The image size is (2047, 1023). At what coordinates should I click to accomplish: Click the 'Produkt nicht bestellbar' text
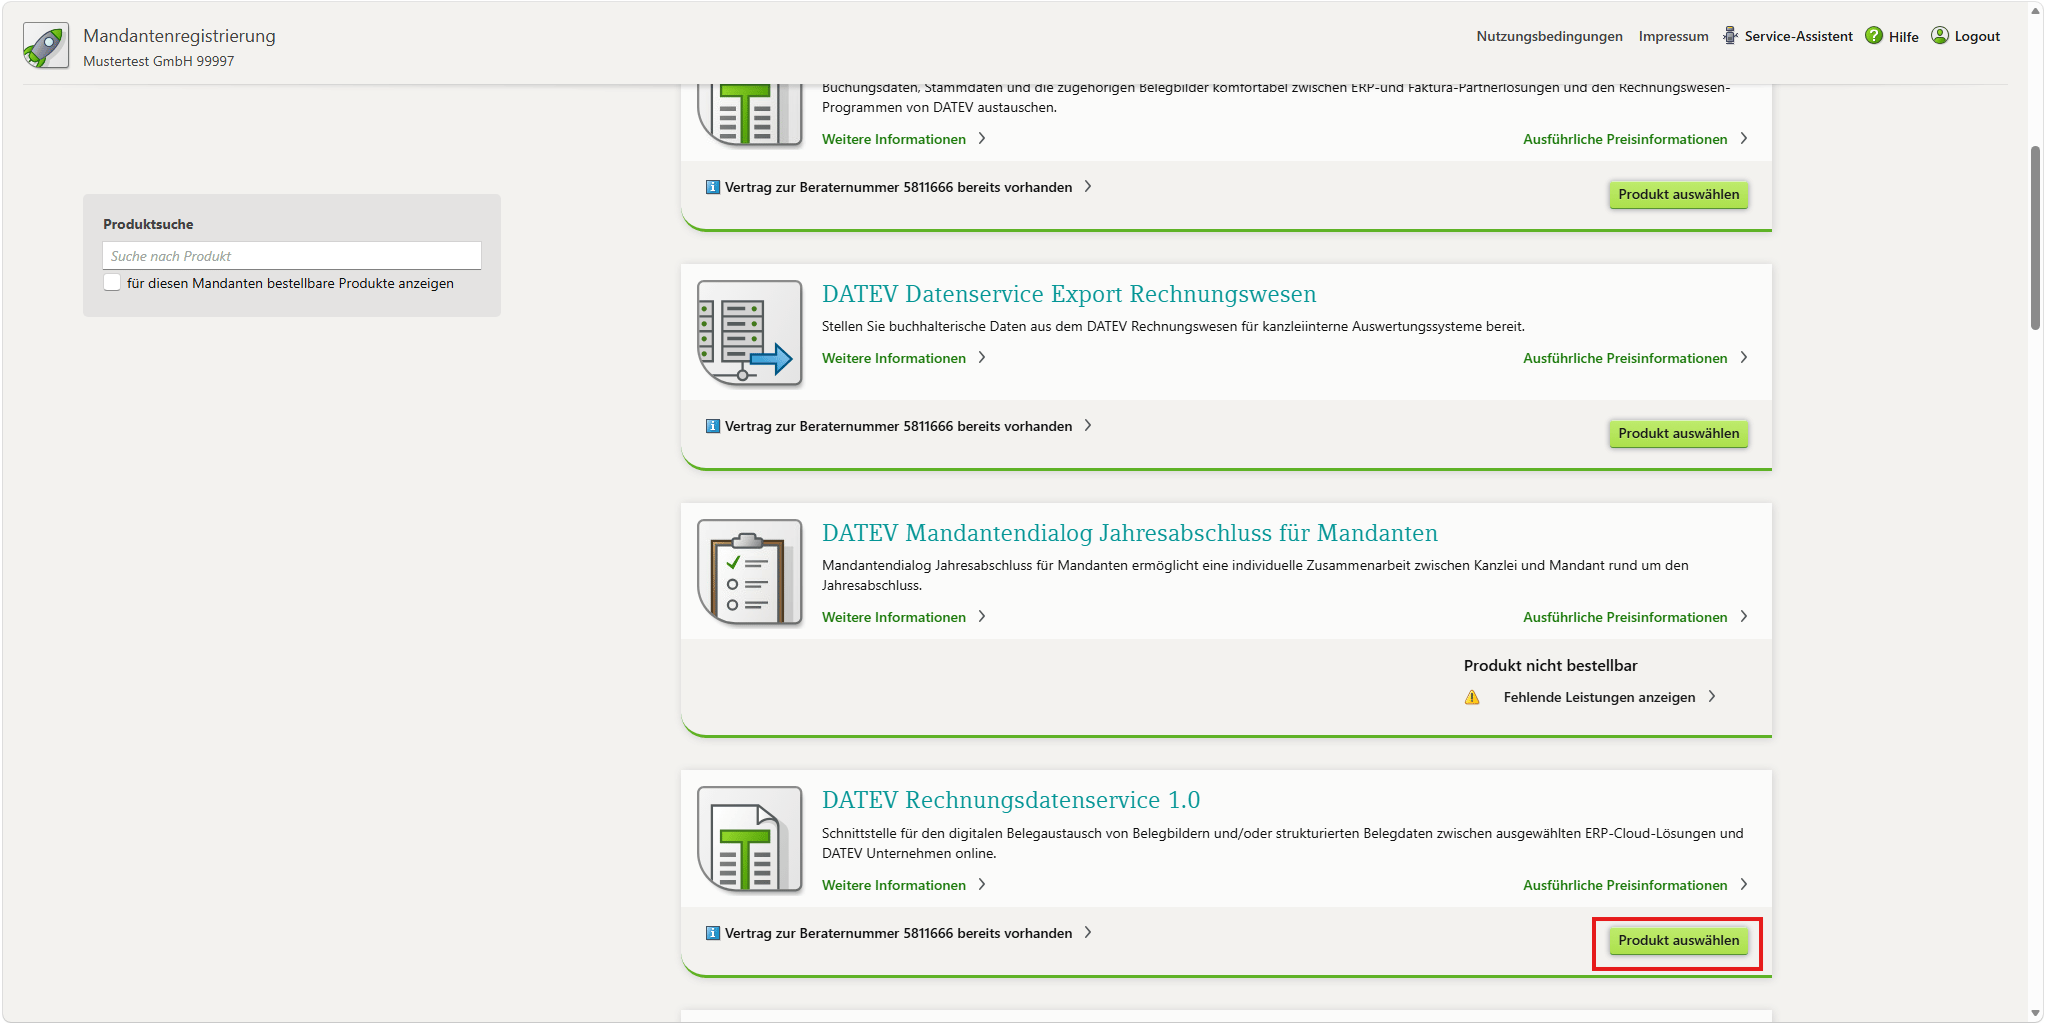tap(1550, 665)
